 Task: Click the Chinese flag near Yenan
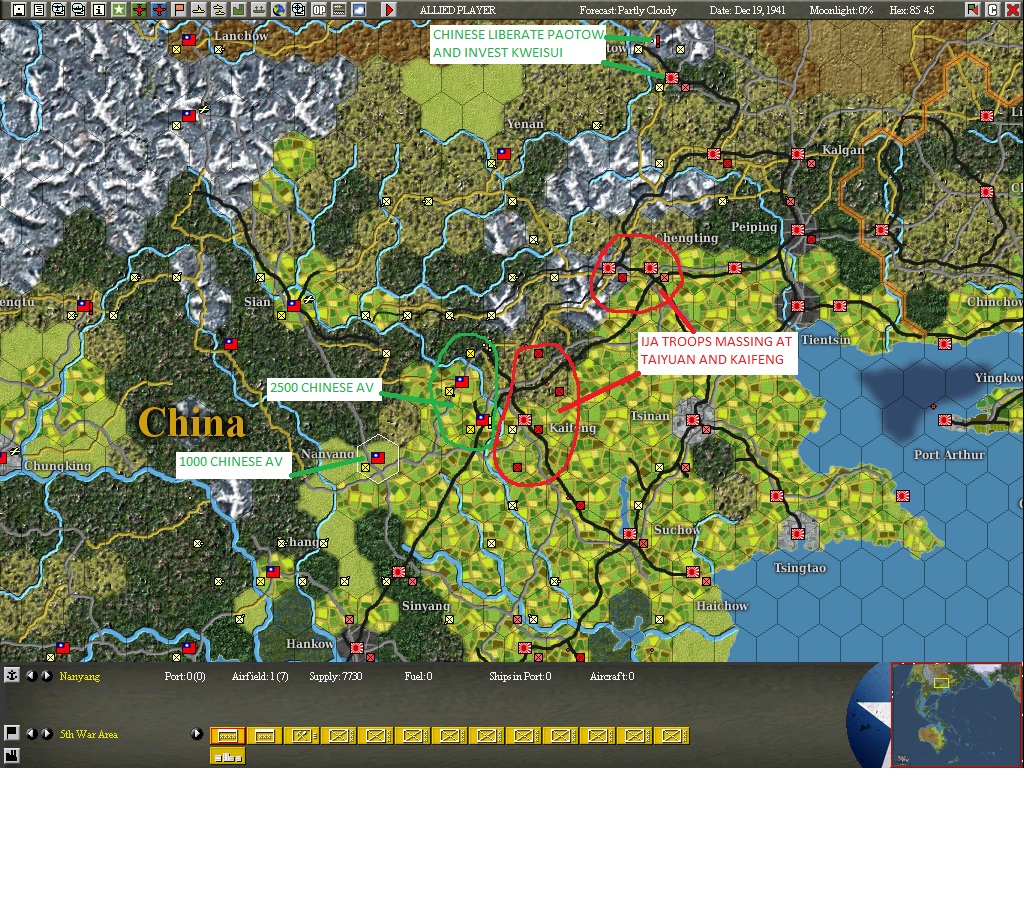click(x=504, y=154)
